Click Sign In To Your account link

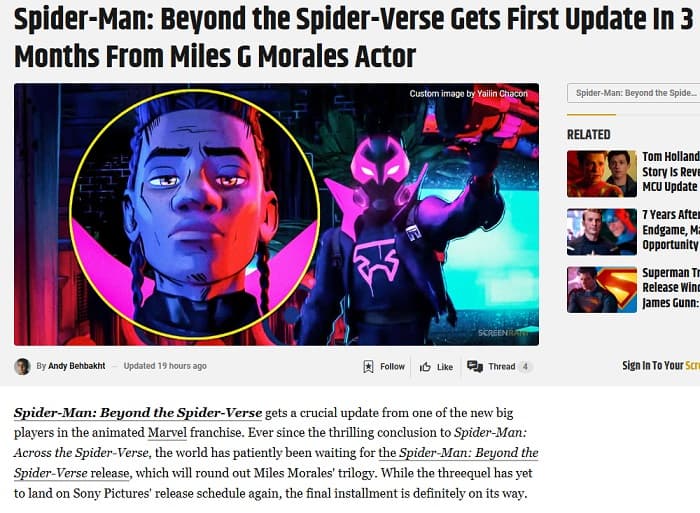click(661, 366)
